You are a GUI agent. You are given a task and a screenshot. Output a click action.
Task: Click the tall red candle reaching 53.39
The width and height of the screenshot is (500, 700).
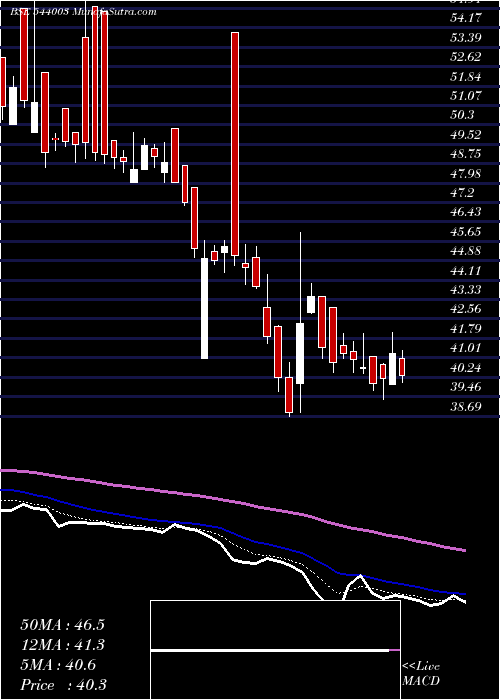click(235, 144)
